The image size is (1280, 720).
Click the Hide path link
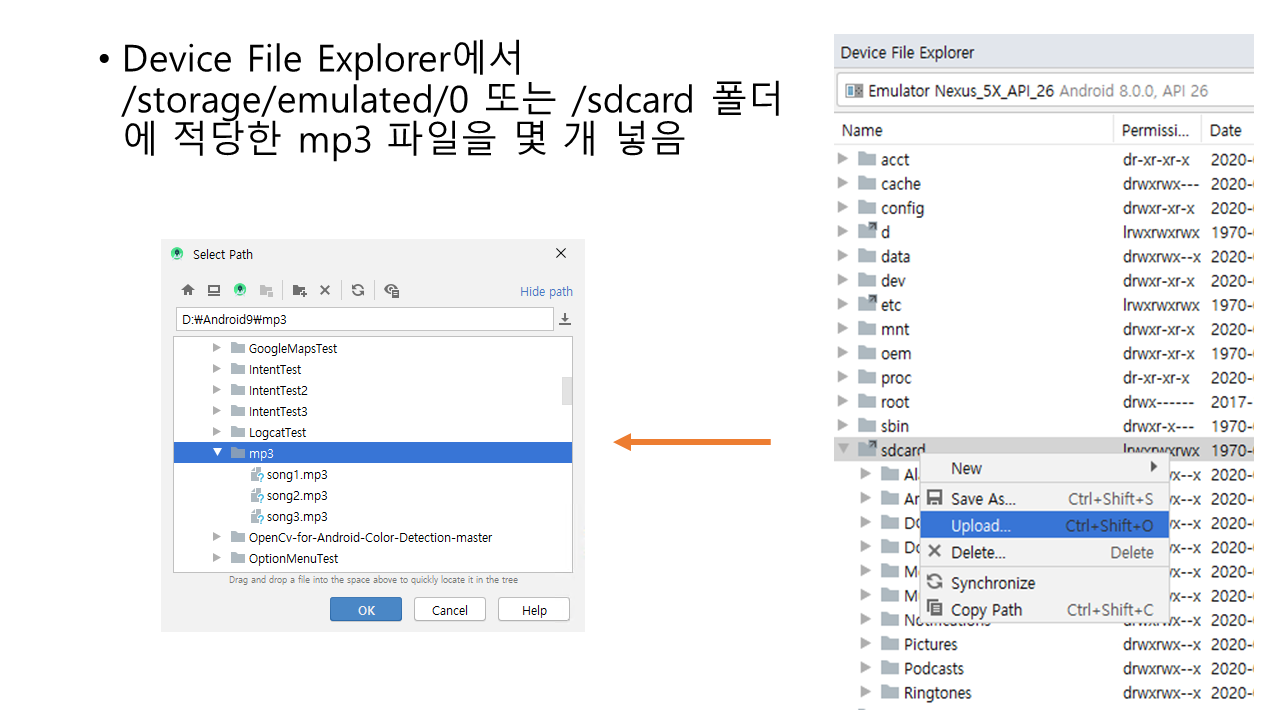tap(546, 291)
